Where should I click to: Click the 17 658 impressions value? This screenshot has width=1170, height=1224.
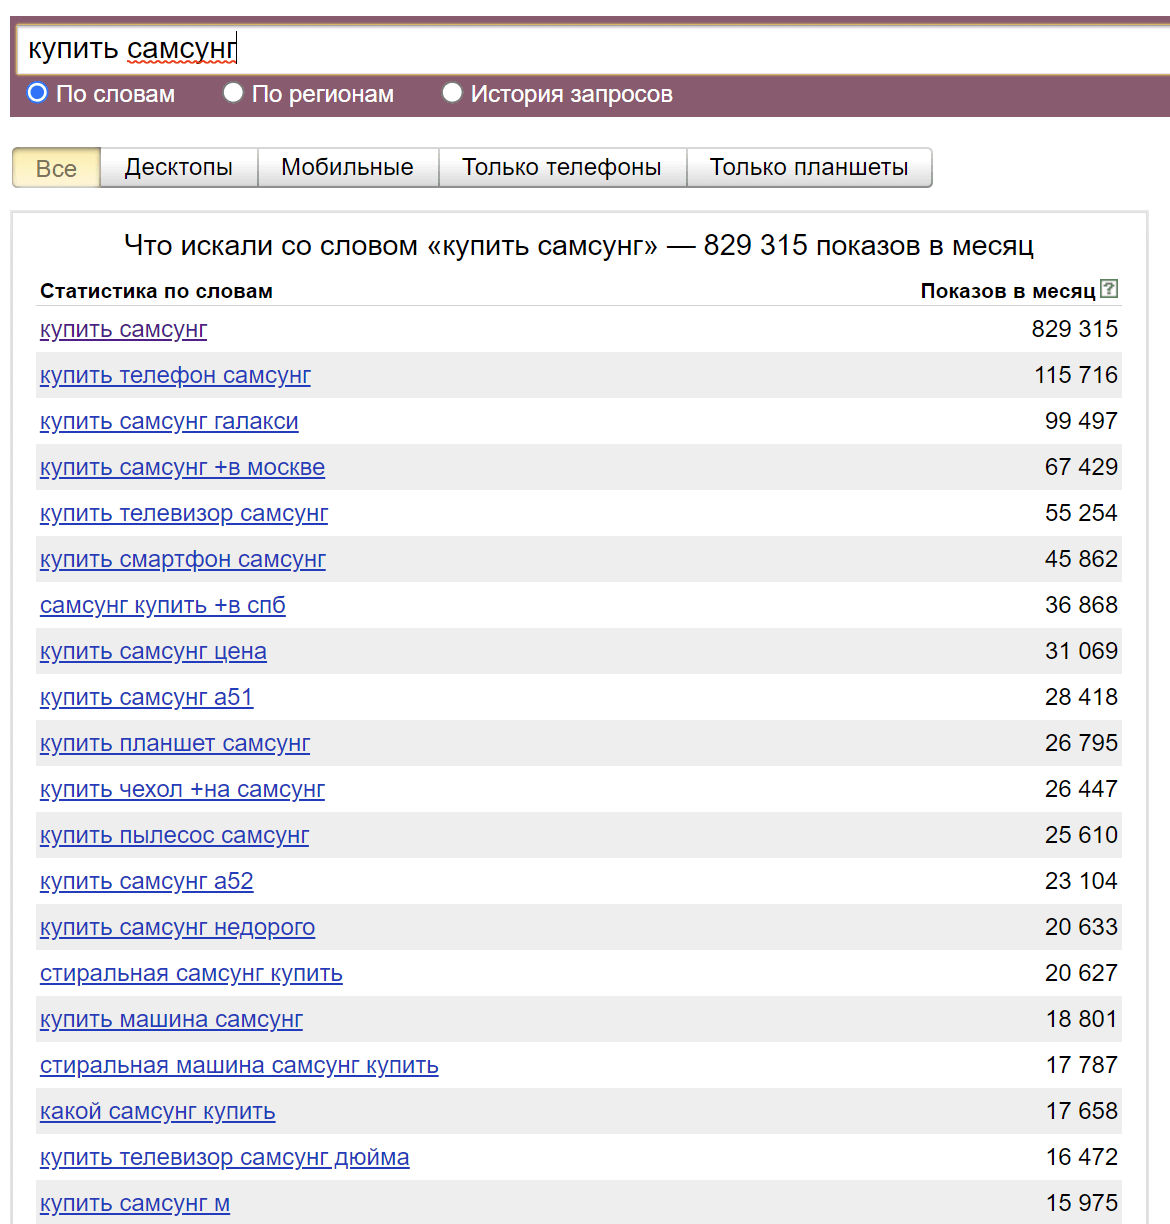tap(1082, 1111)
